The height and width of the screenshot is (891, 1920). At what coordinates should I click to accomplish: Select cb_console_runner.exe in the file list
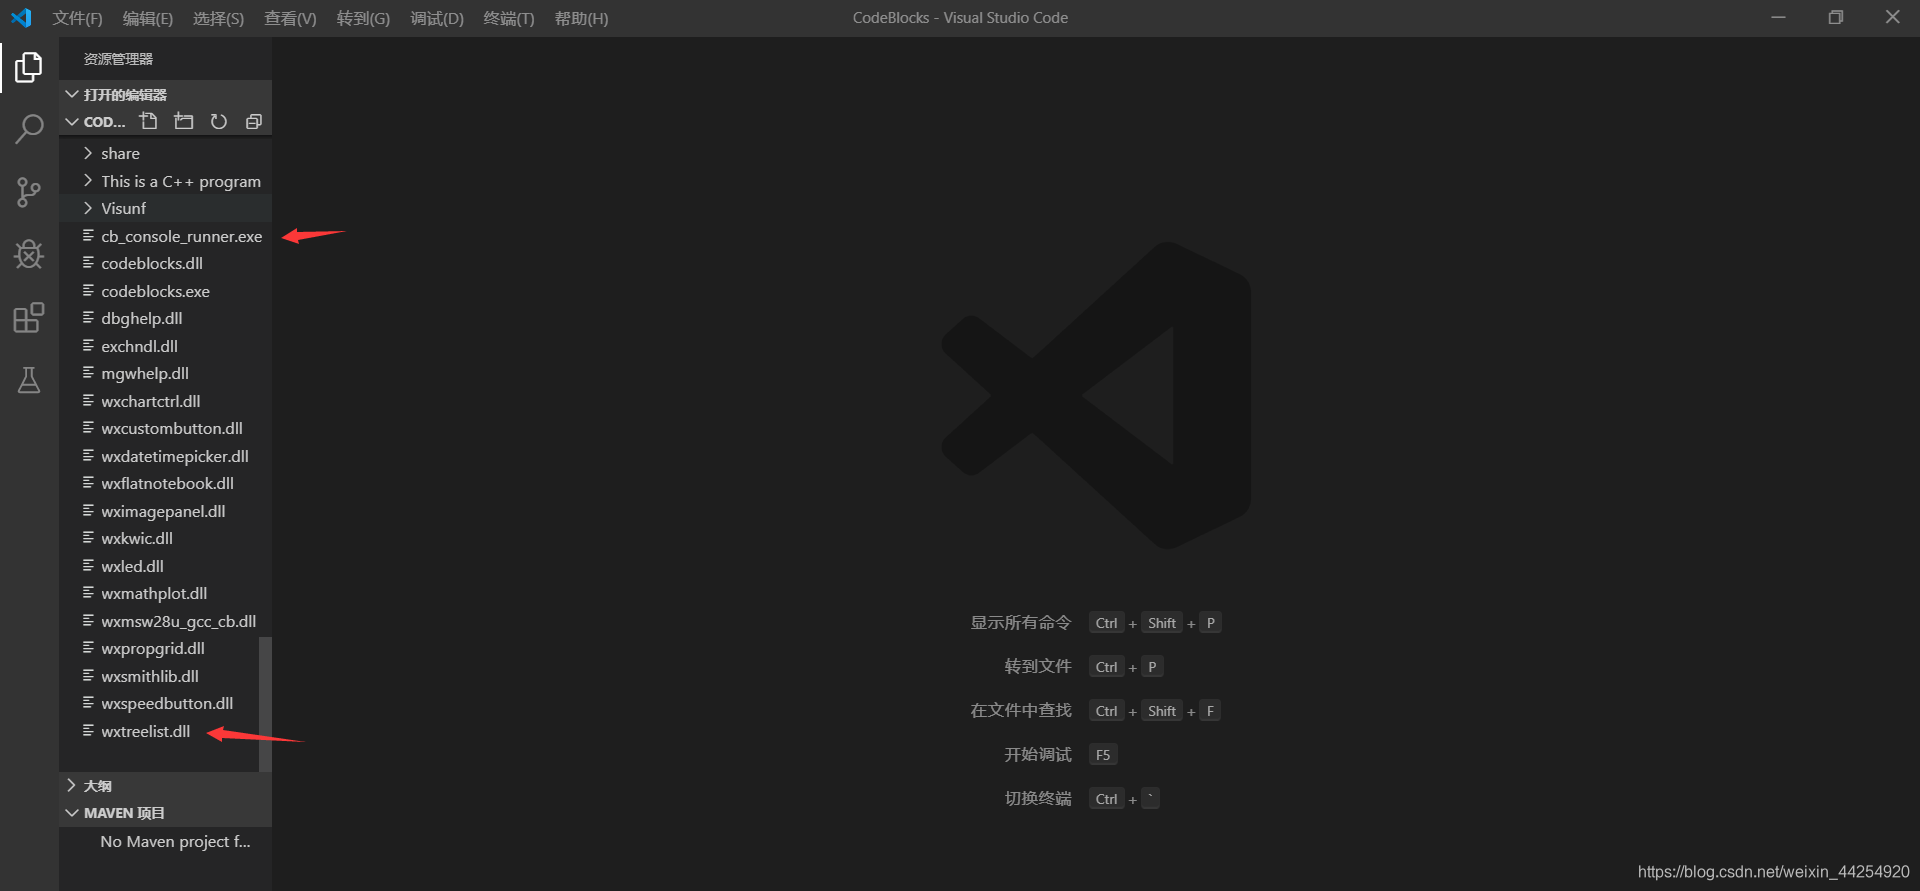[165, 236]
